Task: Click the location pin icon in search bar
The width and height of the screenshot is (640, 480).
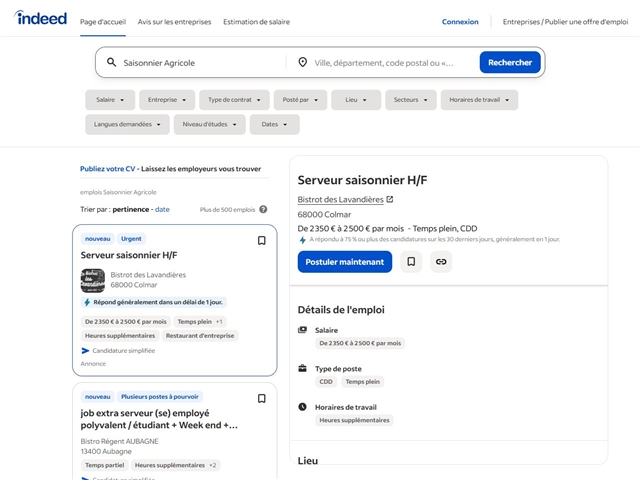Action: click(x=302, y=63)
